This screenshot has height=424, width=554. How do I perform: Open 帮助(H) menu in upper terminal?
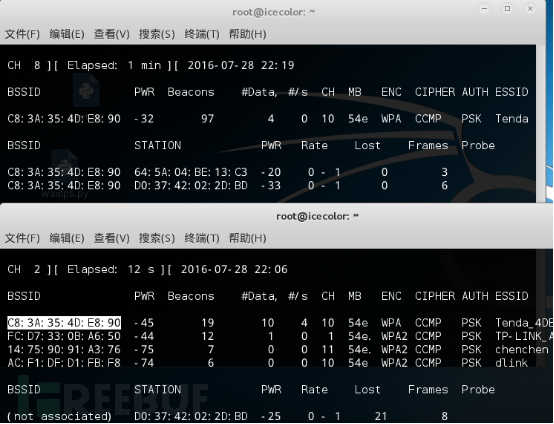tap(247, 34)
